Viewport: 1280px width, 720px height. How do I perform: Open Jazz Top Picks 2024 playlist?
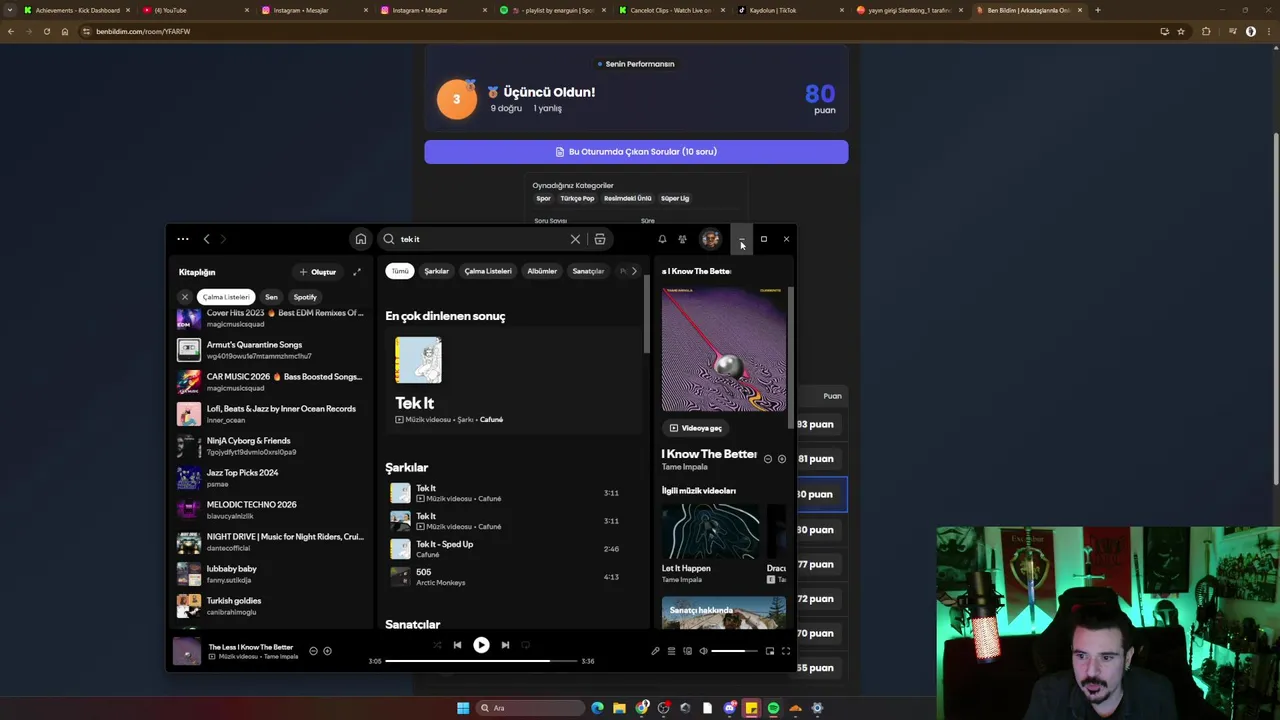(x=271, y=477)
